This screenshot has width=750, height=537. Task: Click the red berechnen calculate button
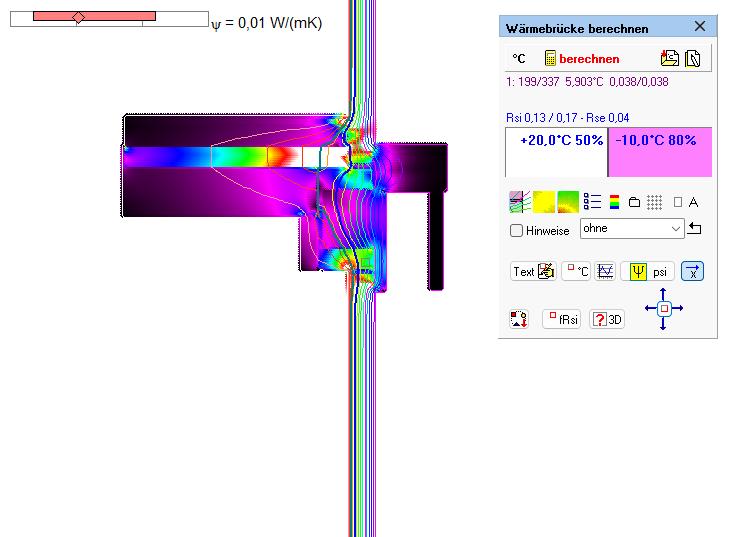[582, 58]
